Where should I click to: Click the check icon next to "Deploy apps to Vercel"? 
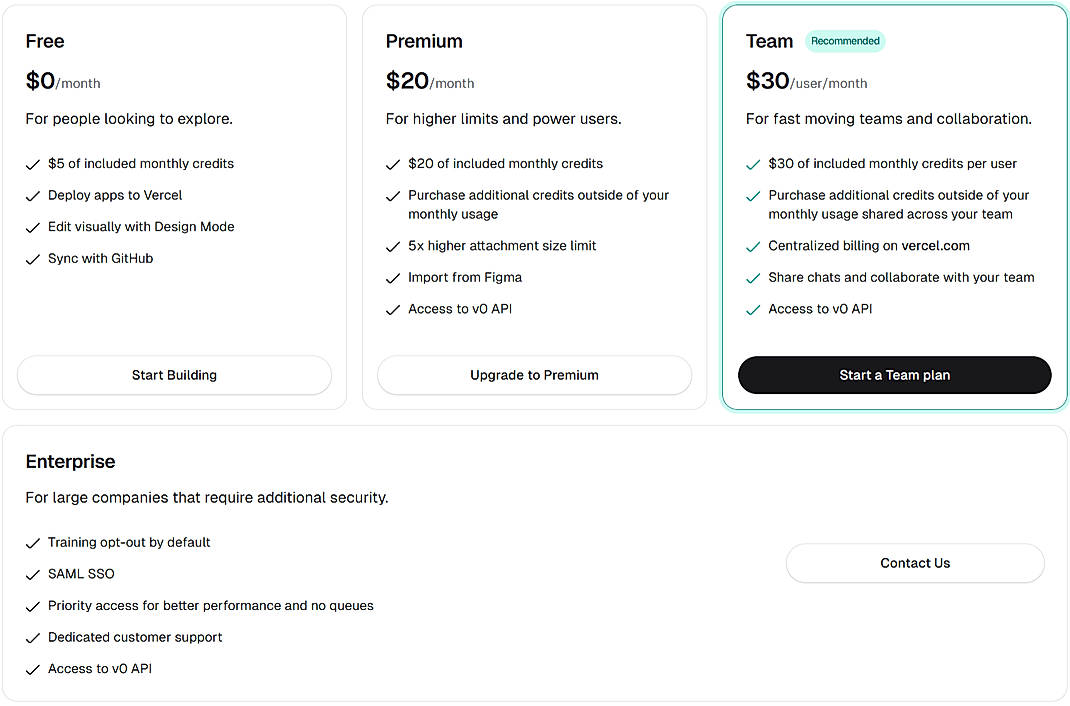coord(33,195)
